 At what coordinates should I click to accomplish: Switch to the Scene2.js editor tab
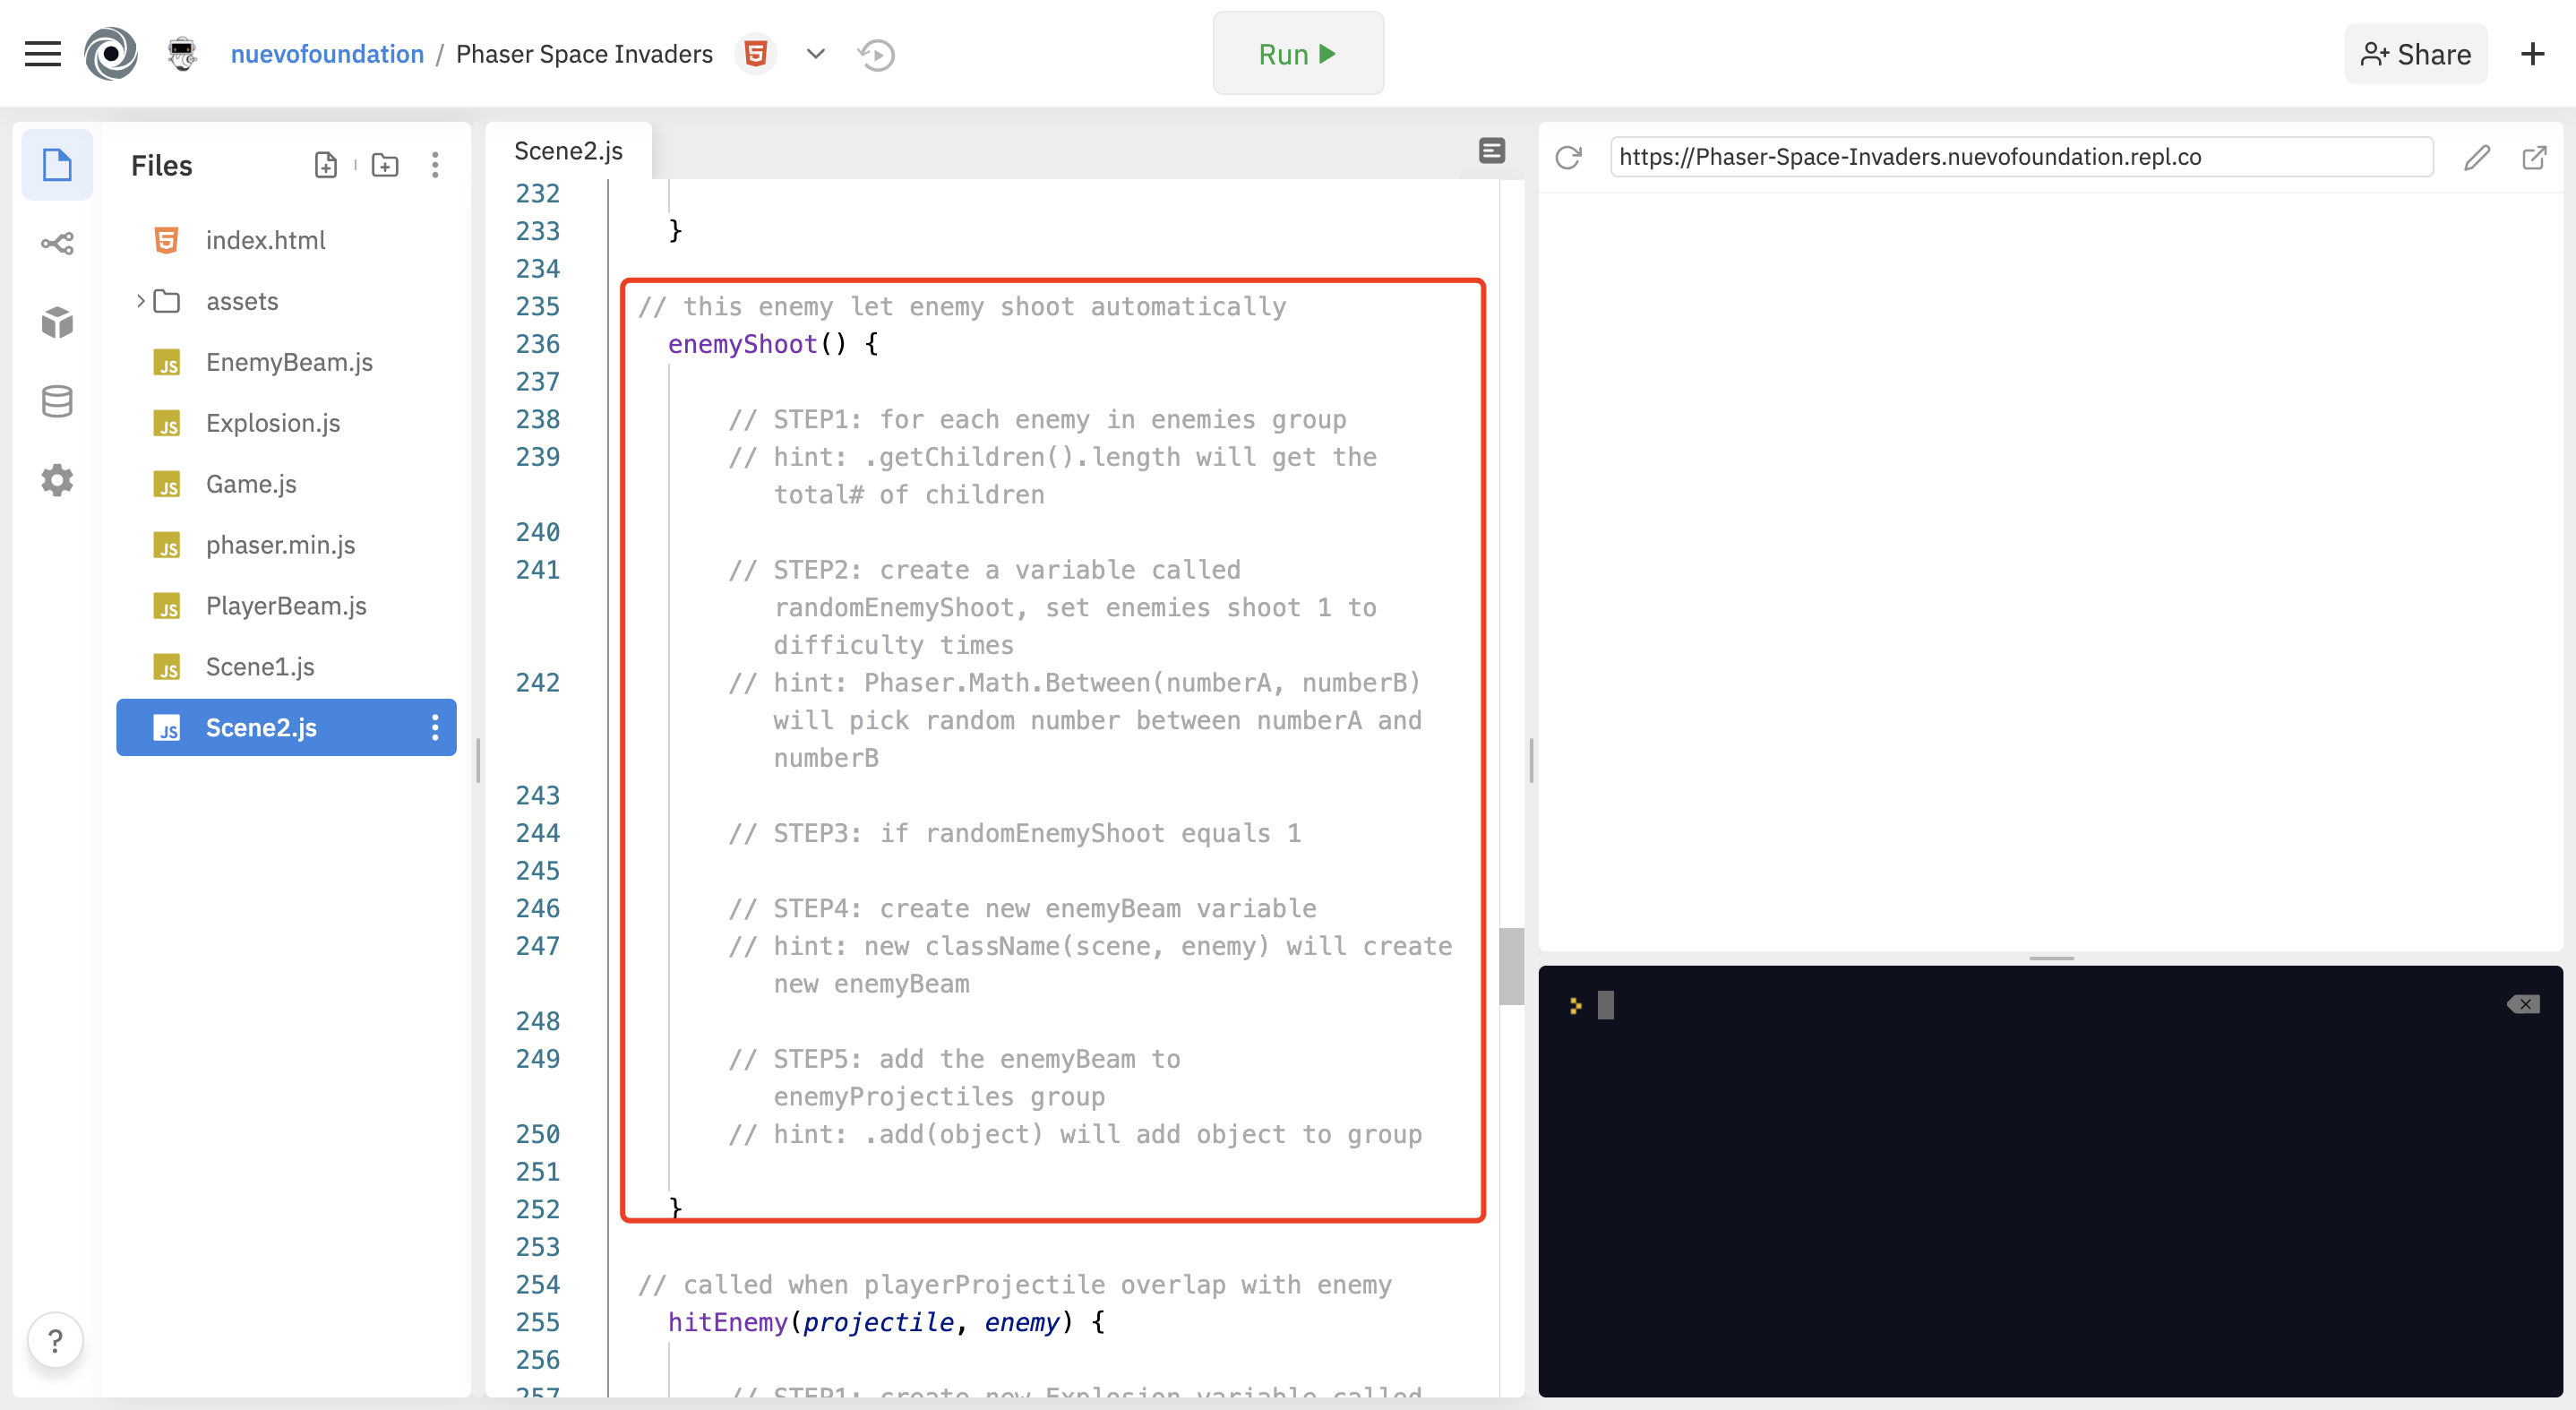pos(568,151)
